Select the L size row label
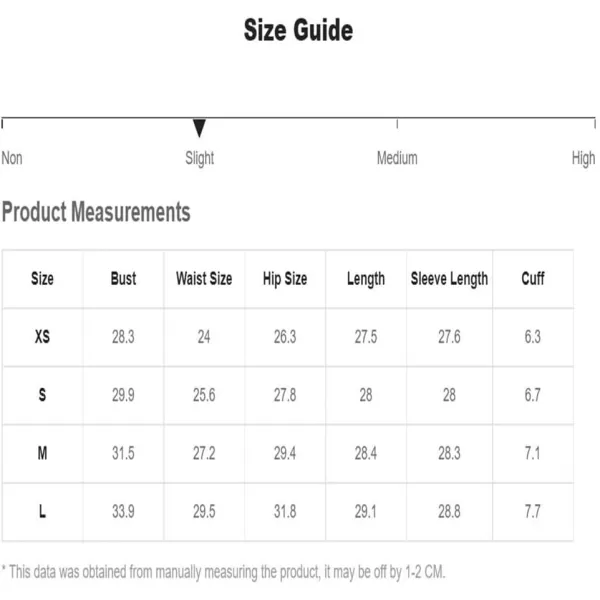The width and height of the screenshot is (600, 600). (x=42, y=511)
